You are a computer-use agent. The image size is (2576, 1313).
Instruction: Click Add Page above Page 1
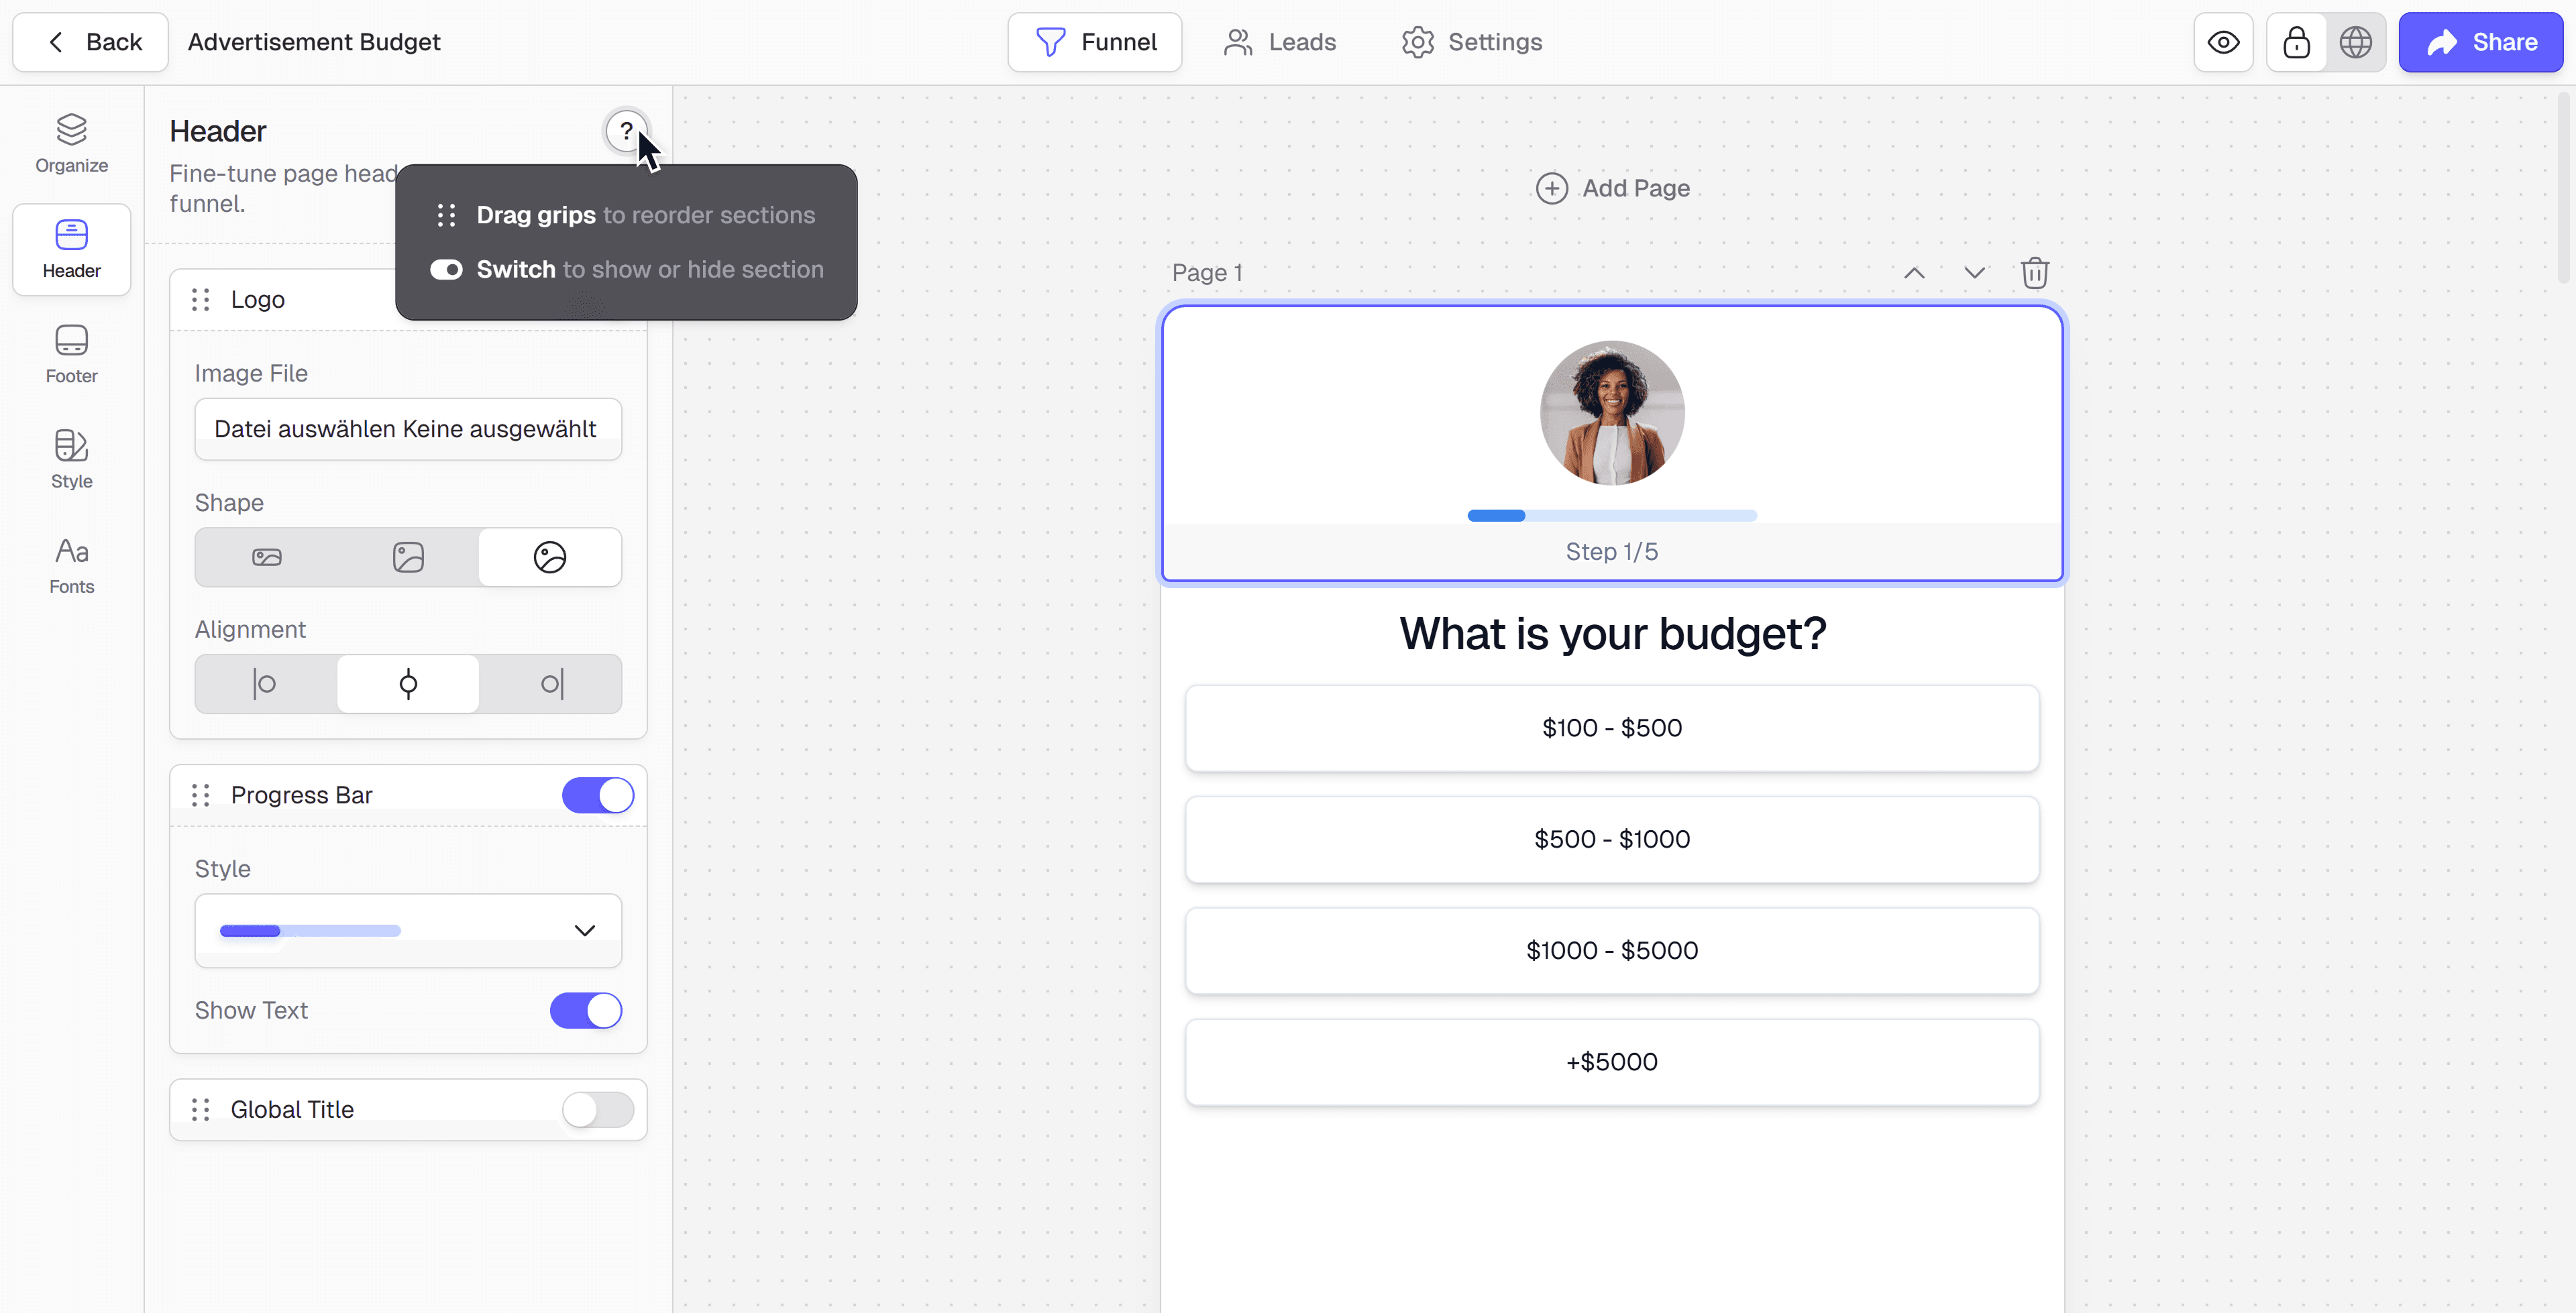pyautogui.click(x=1613, y=188)
